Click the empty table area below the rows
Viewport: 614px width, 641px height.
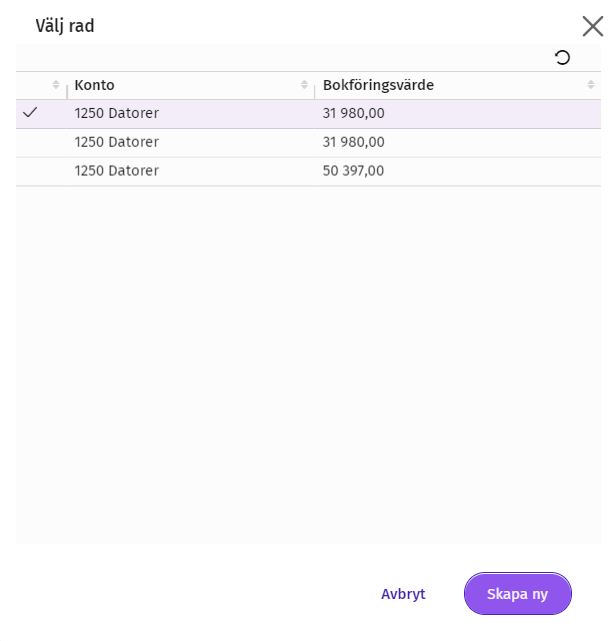click(x=308, y=365)
